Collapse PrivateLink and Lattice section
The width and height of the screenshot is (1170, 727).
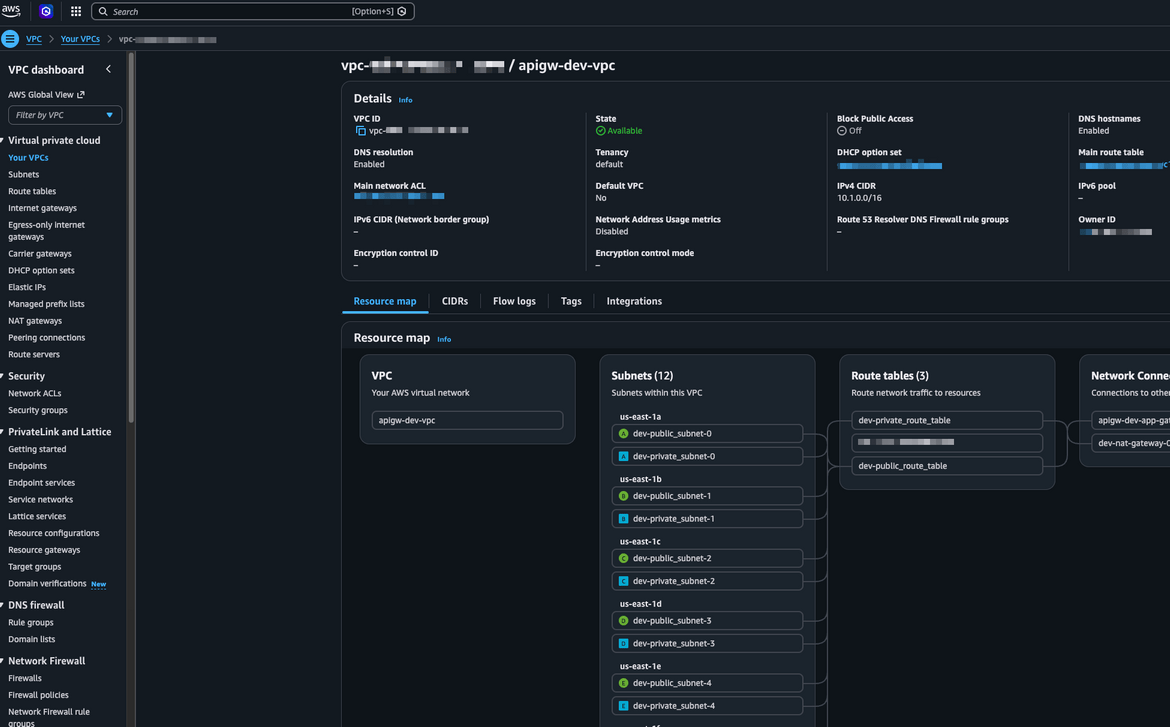pyautogui.click(x=2, y=432)
